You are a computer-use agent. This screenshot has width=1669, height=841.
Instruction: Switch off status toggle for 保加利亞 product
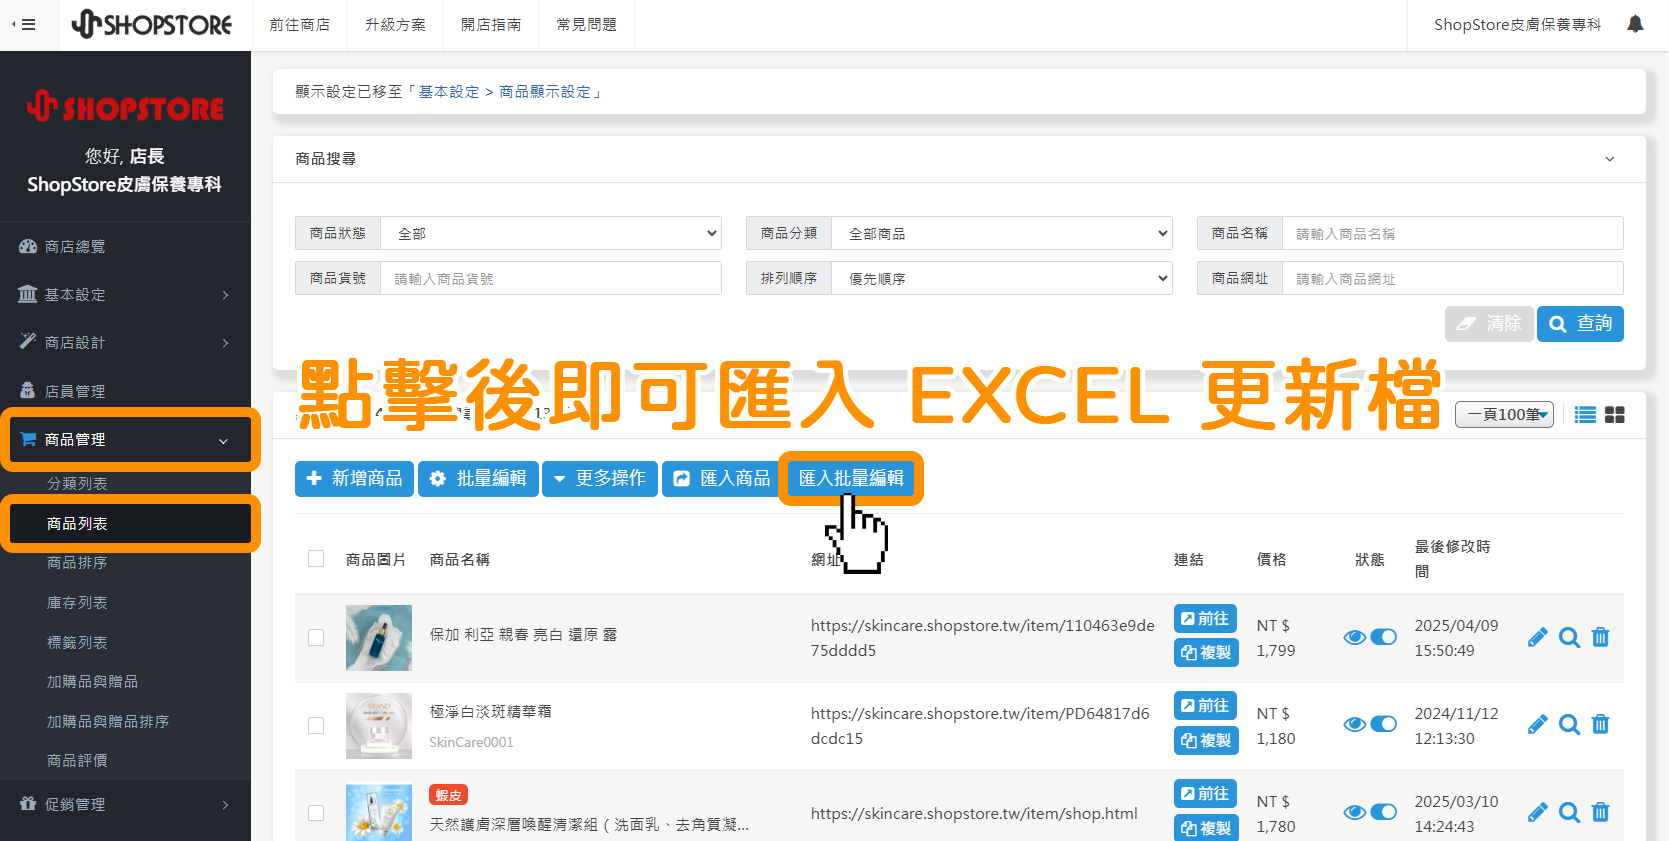click(x=1384, y=637)
